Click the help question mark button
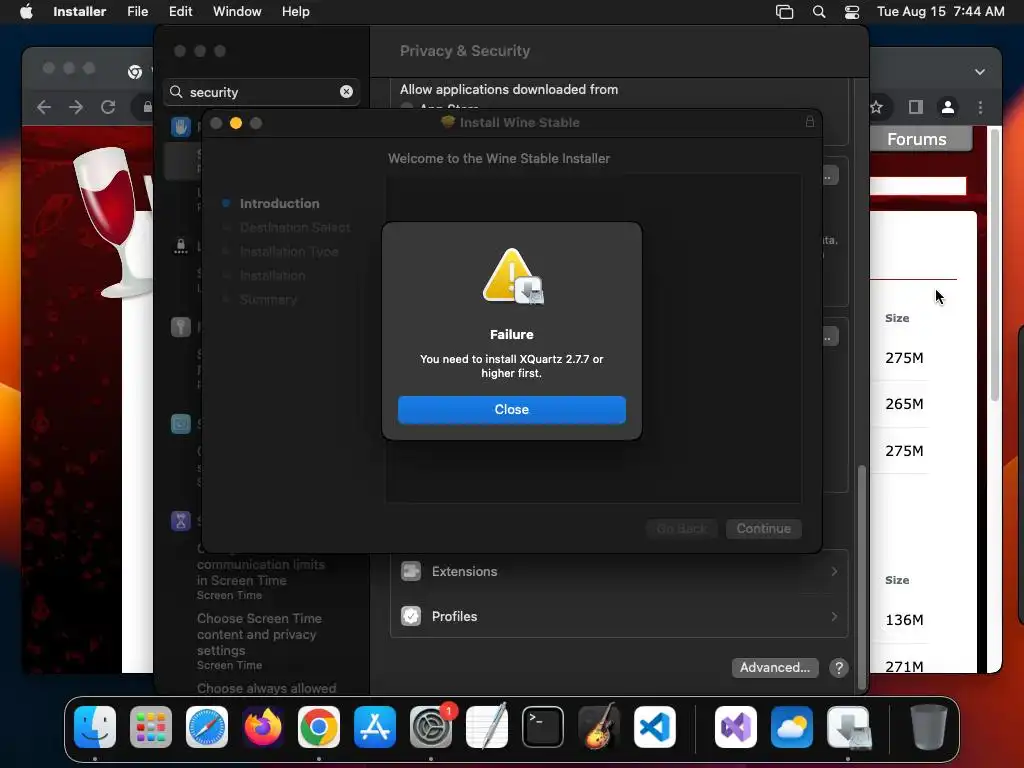Screen dimensions: 1024x768 pos(839,667)
